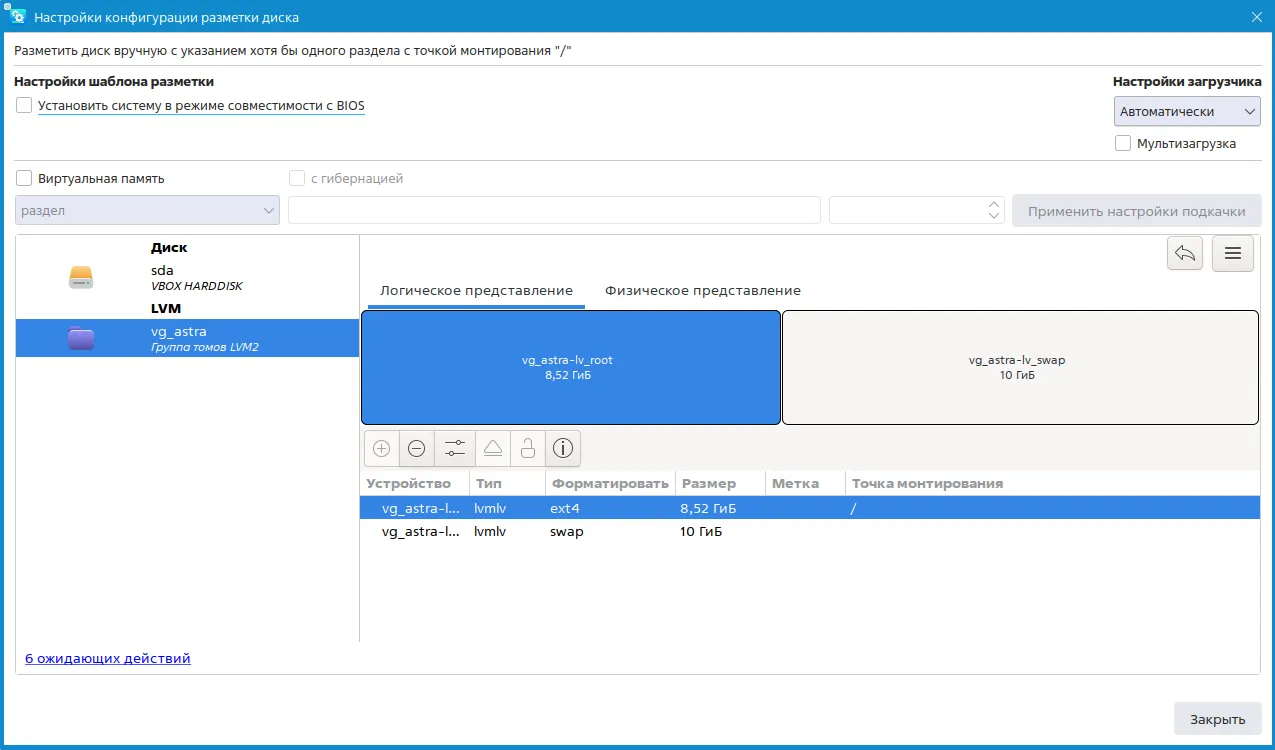Open the hamburger menu button

[x=1233, y=253]
